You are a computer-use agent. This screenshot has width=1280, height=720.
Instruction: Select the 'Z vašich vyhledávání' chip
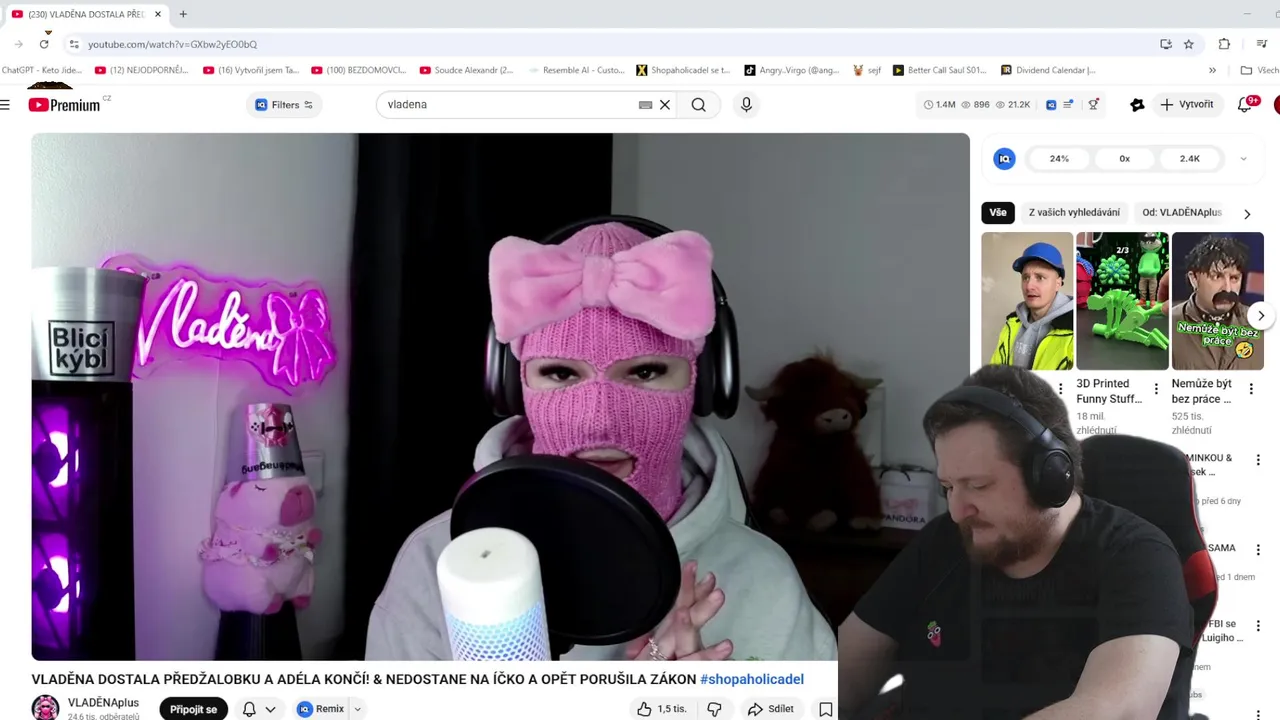click(1074, 212)
